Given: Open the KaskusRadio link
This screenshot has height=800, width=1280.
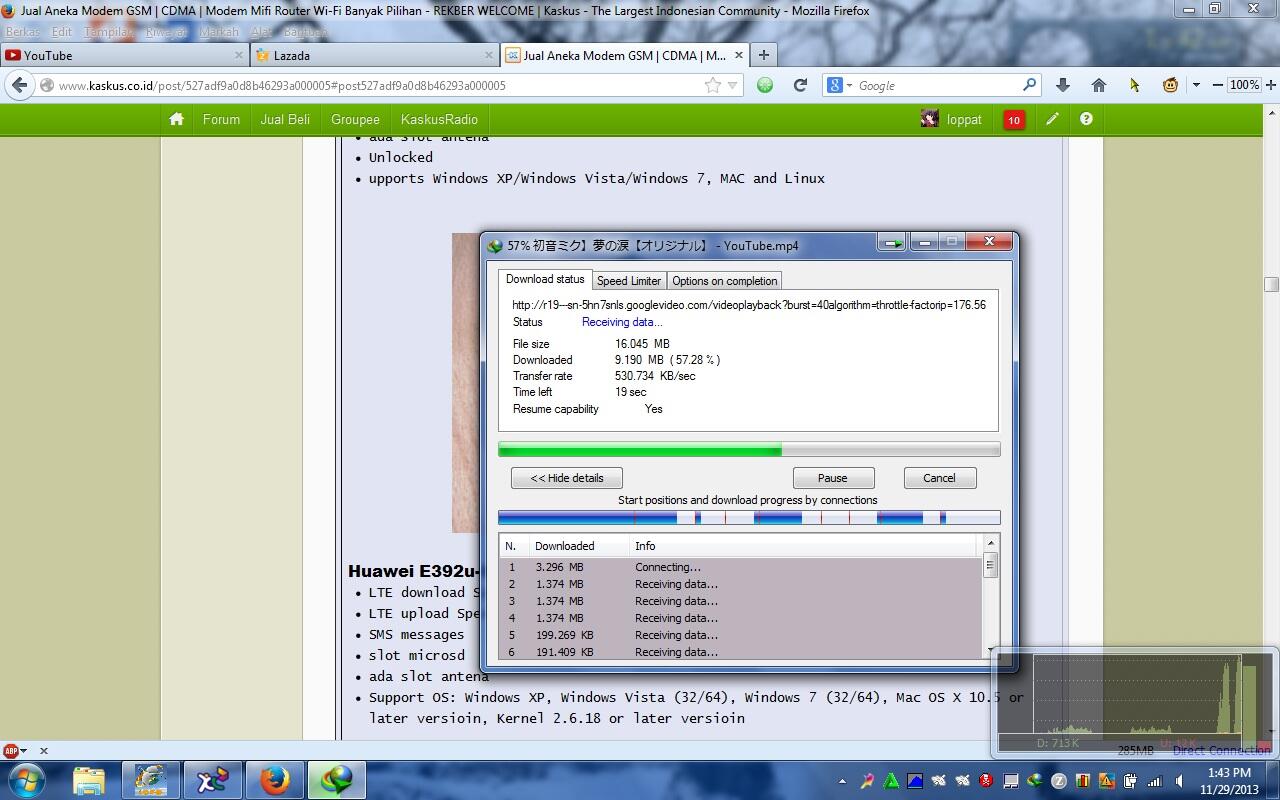Looking at the screenshot, I should pos(439,119).
